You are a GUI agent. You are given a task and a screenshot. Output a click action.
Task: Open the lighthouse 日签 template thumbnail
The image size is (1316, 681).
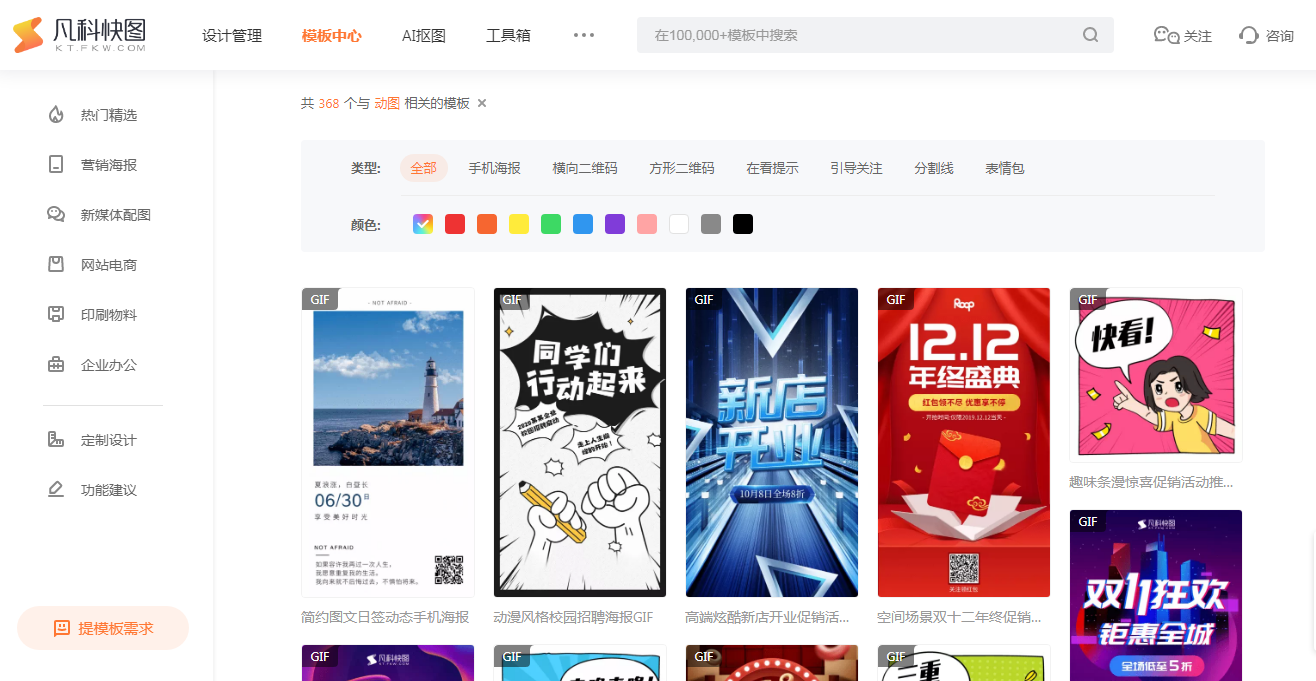(x=388, y=442)
